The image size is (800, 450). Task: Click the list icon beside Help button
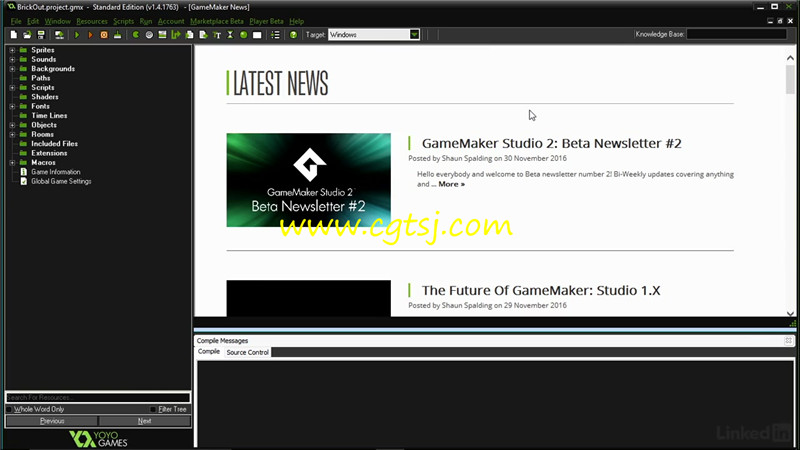pos(276,35)
